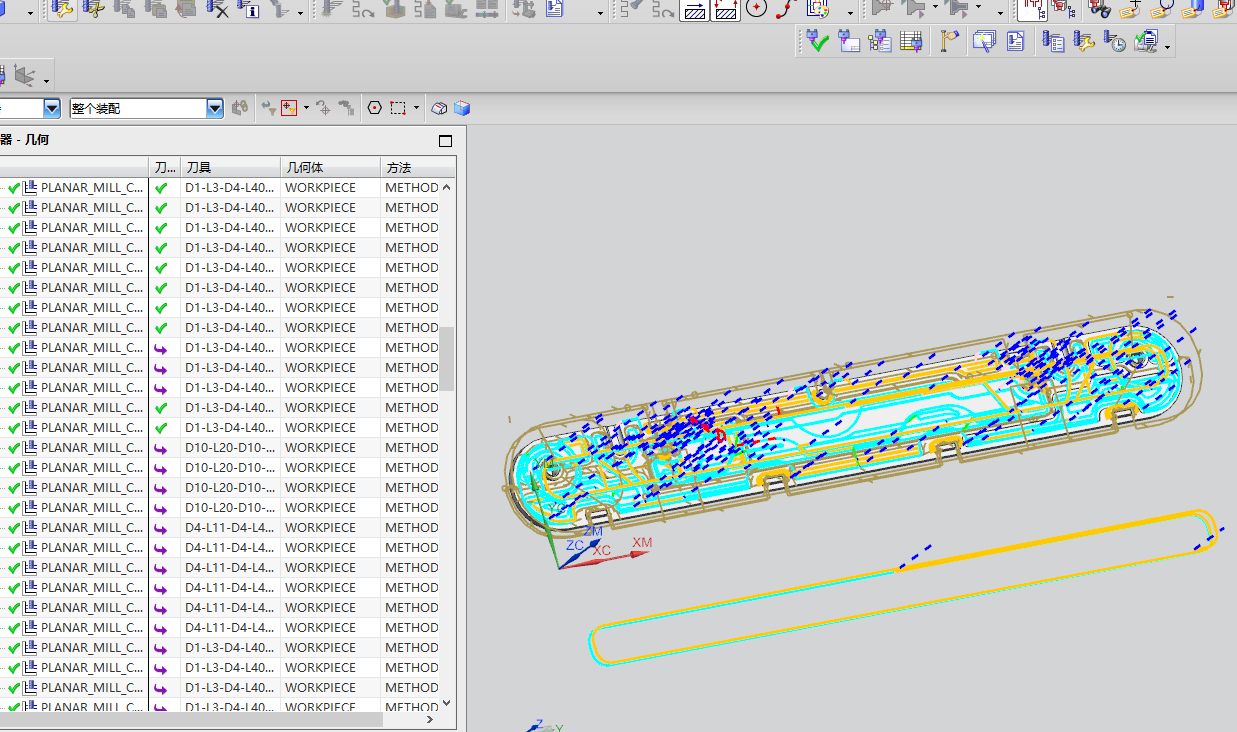The width and height of the screenshot is (1237, 732).
Task: Open the 整个装配 assembly scope dropdown
Action: pos(215,108)
